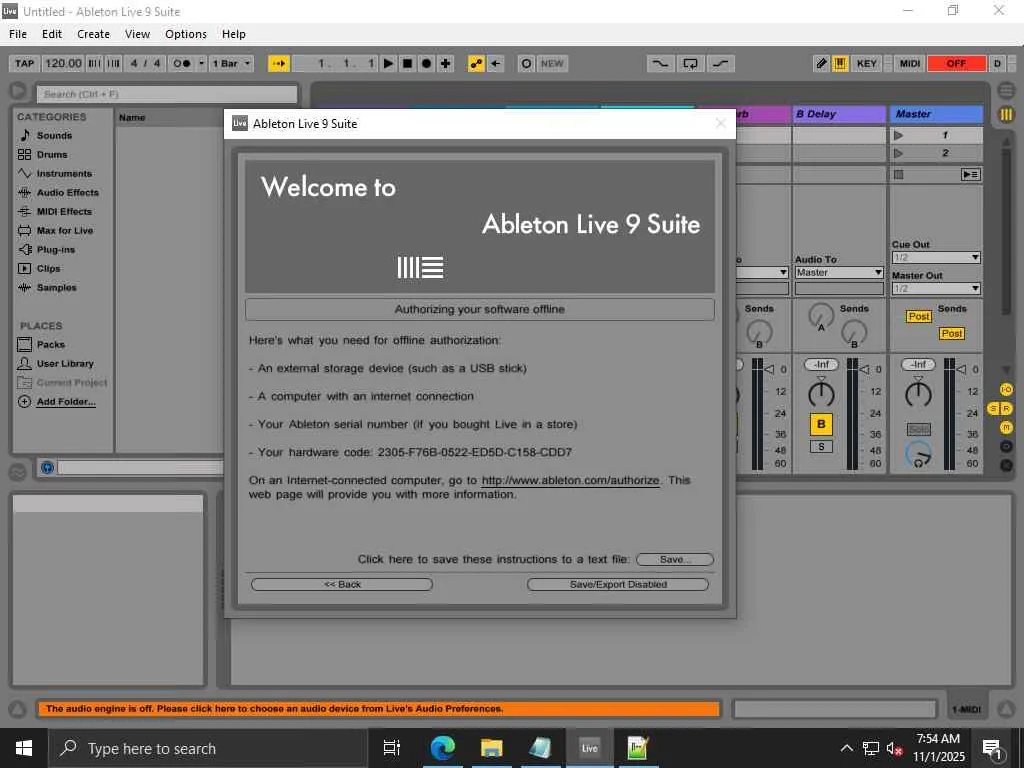Click the Save... instructions button
Image resolution: width=1024 pixels, height=768 pixels.
click(675, 559)
